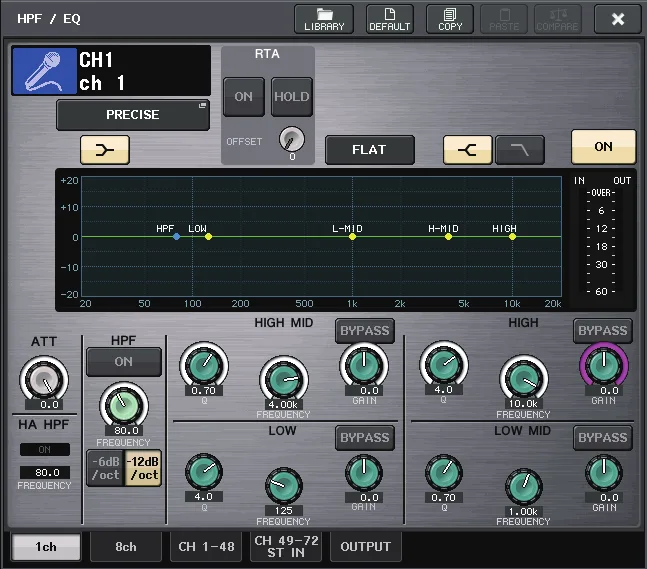
Task: Toggle the EQ ON button
Action: coord(603,147)
